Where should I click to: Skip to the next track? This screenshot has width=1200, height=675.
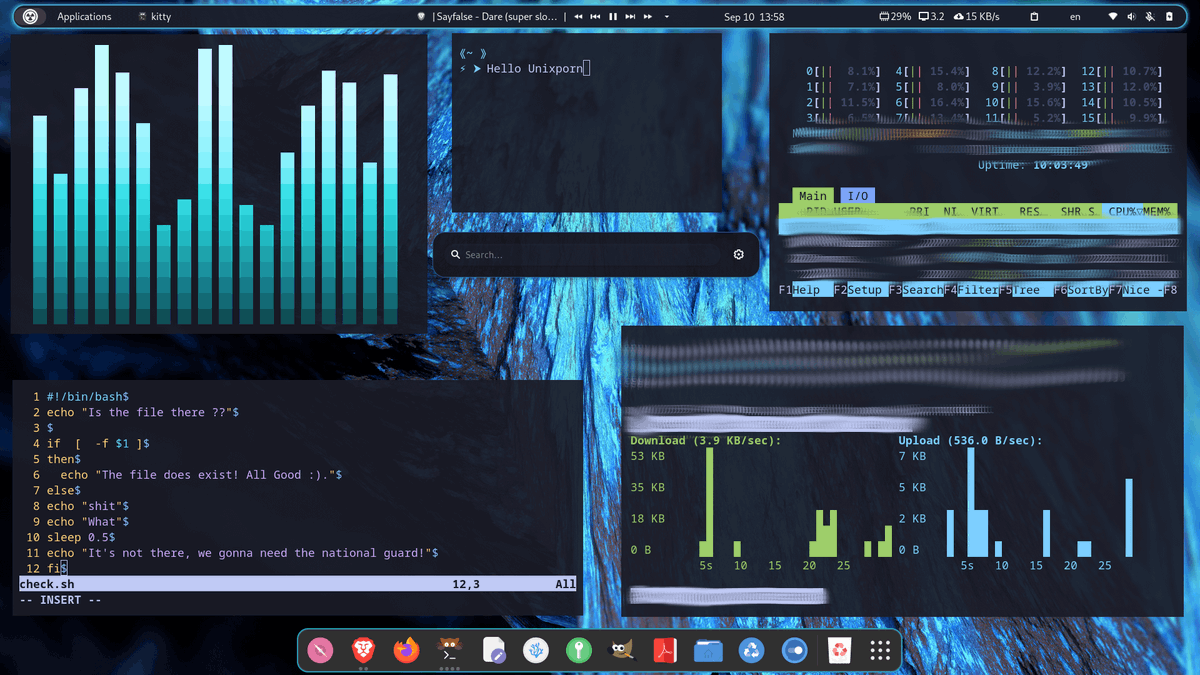pyautogui.click(x=630, y=17)
